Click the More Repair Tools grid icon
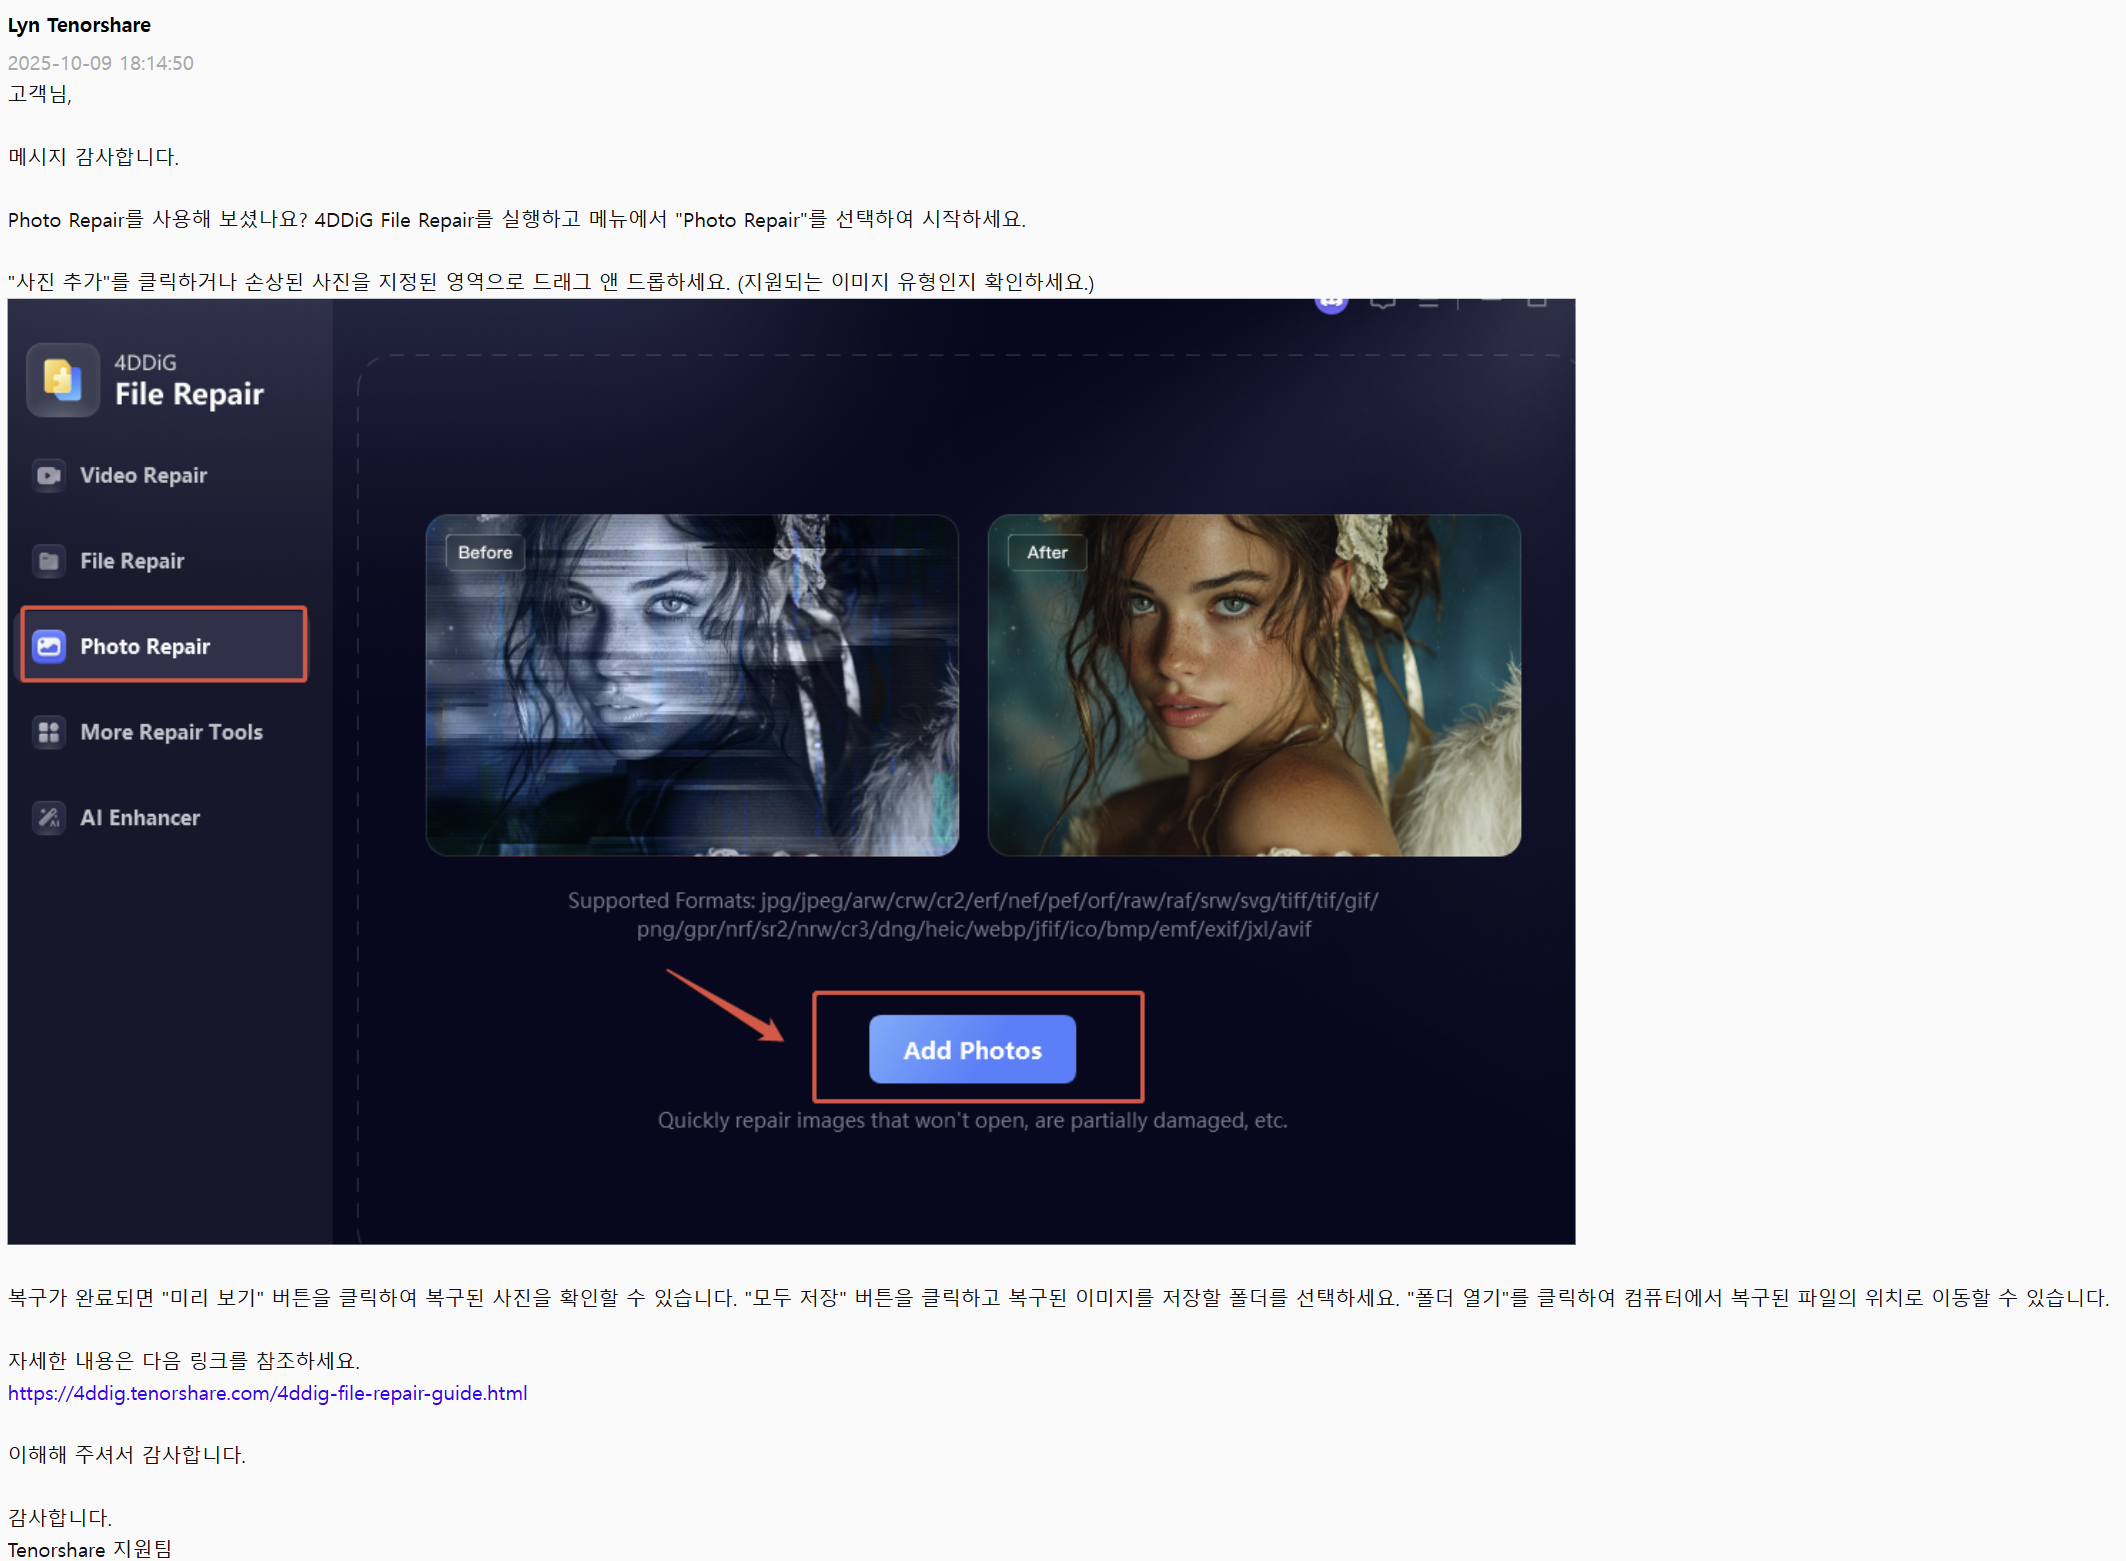 (x=49, y=732)
